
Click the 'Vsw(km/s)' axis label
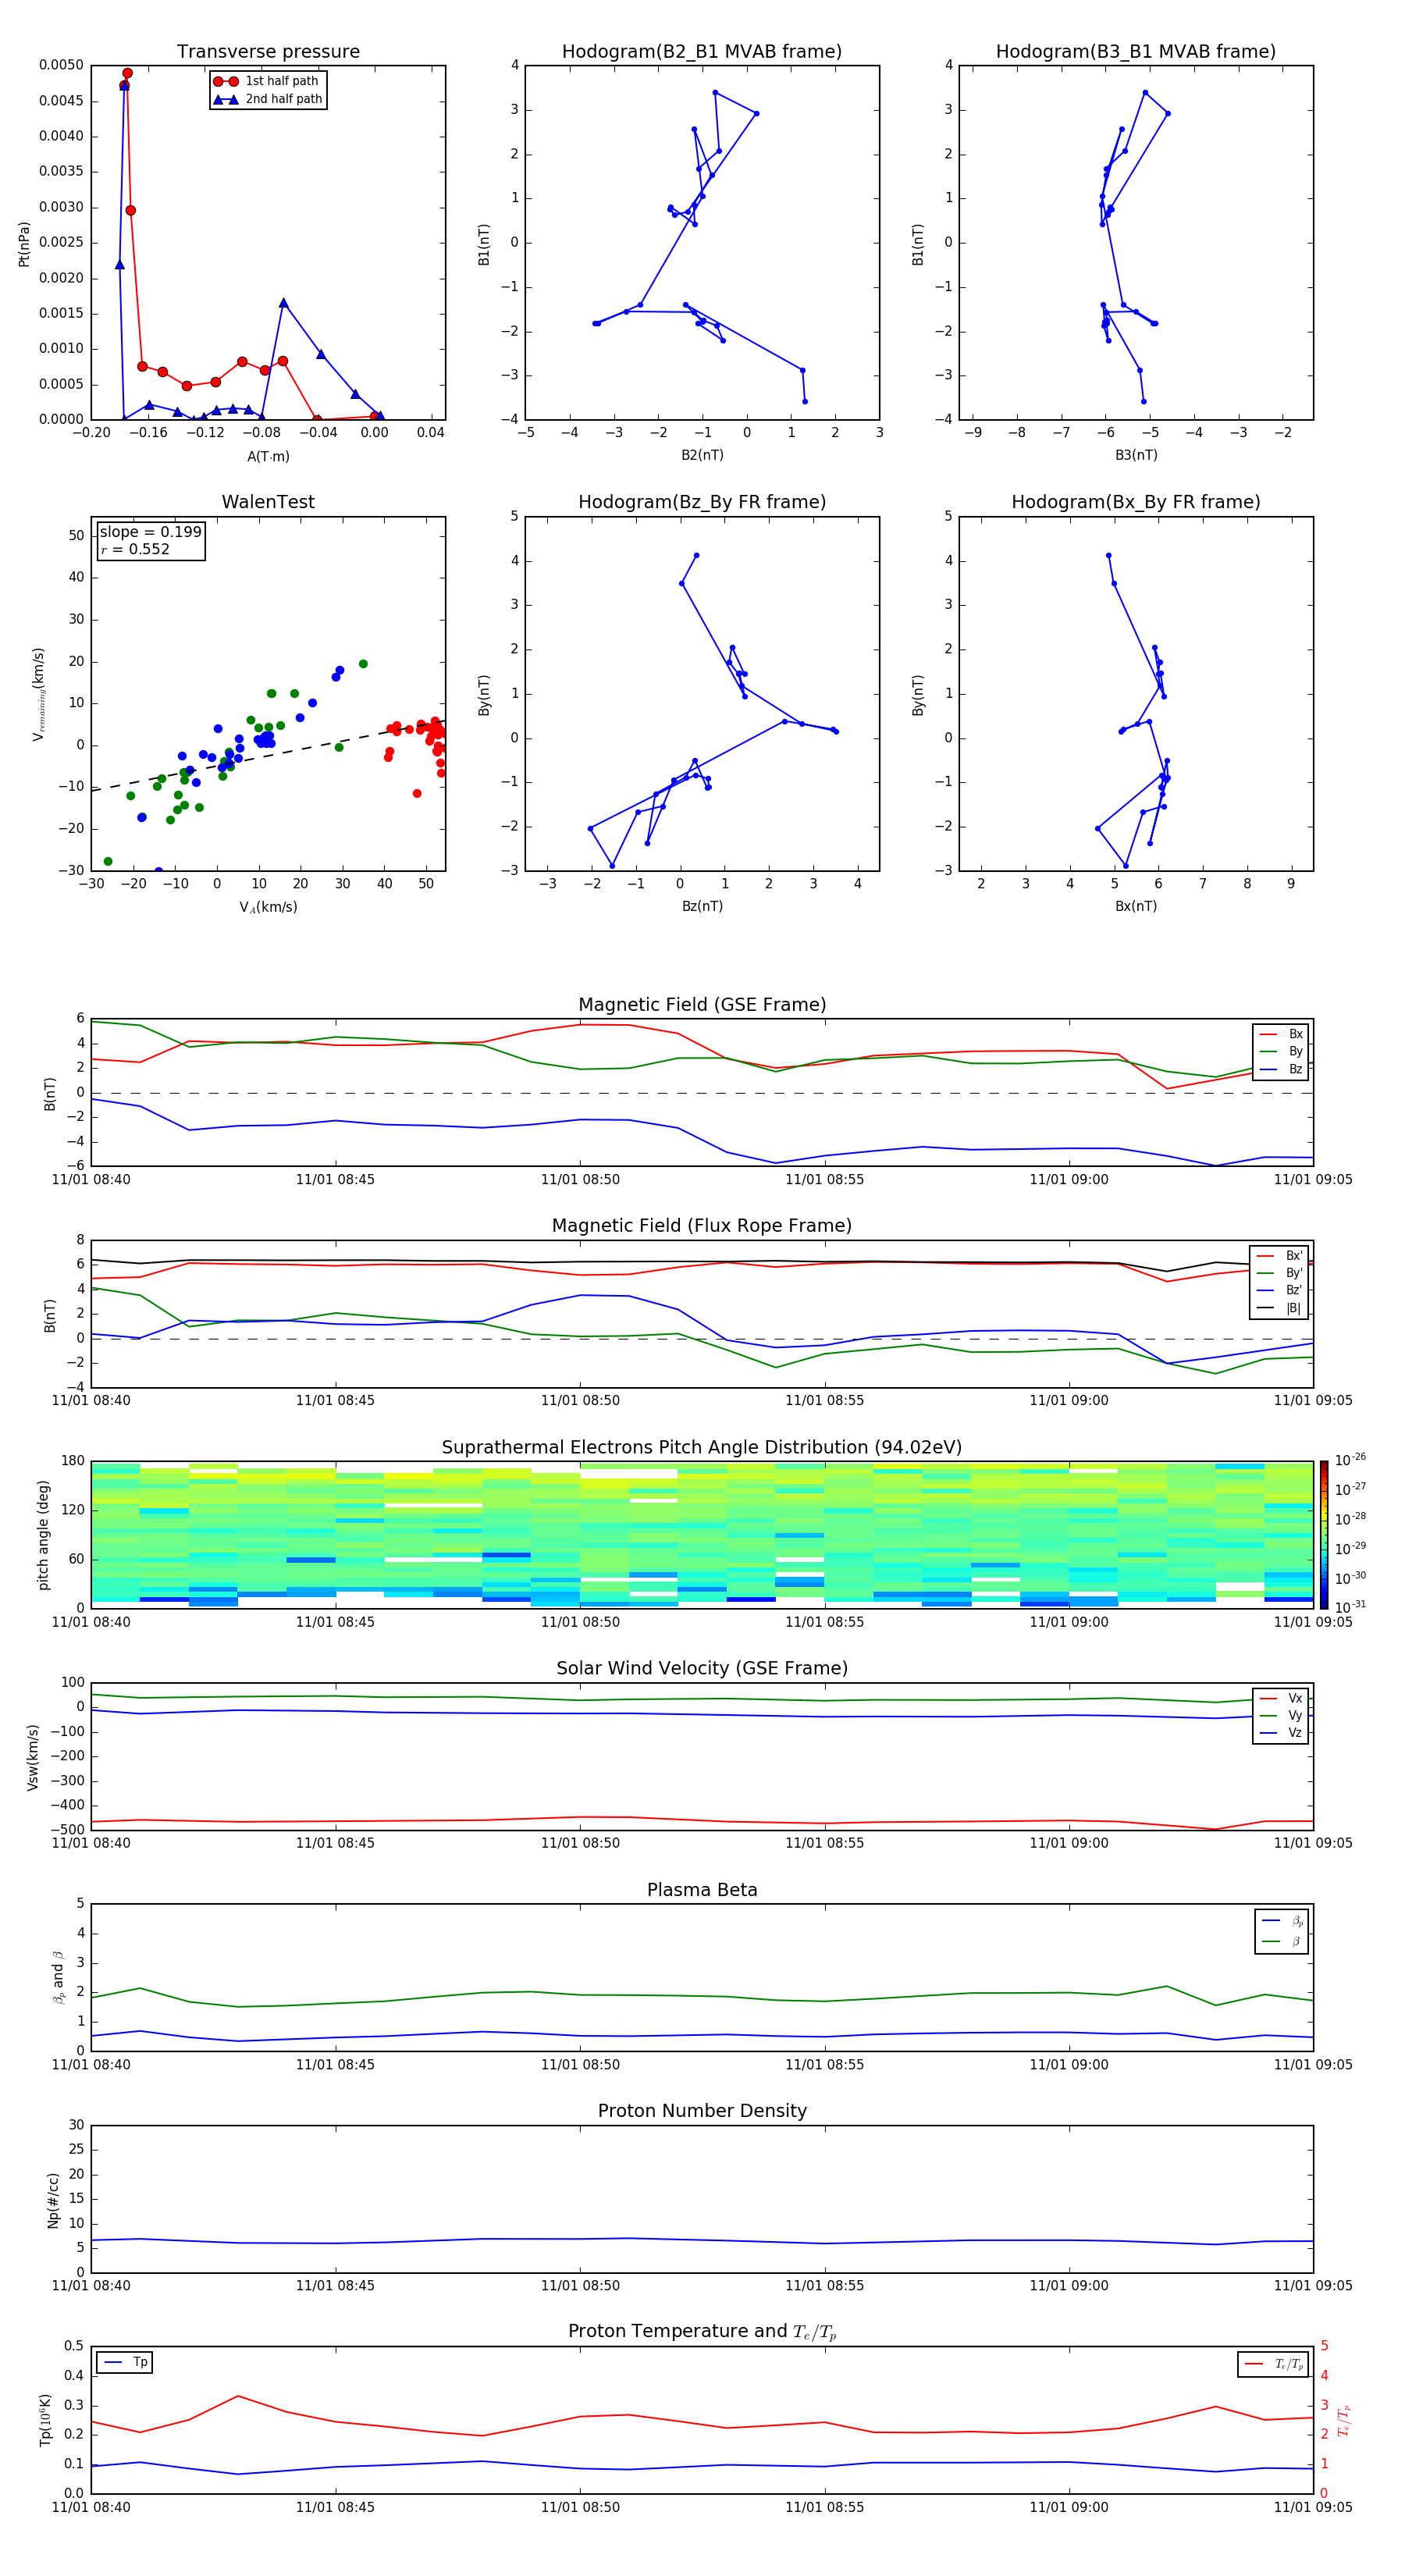pos(33,1757)
